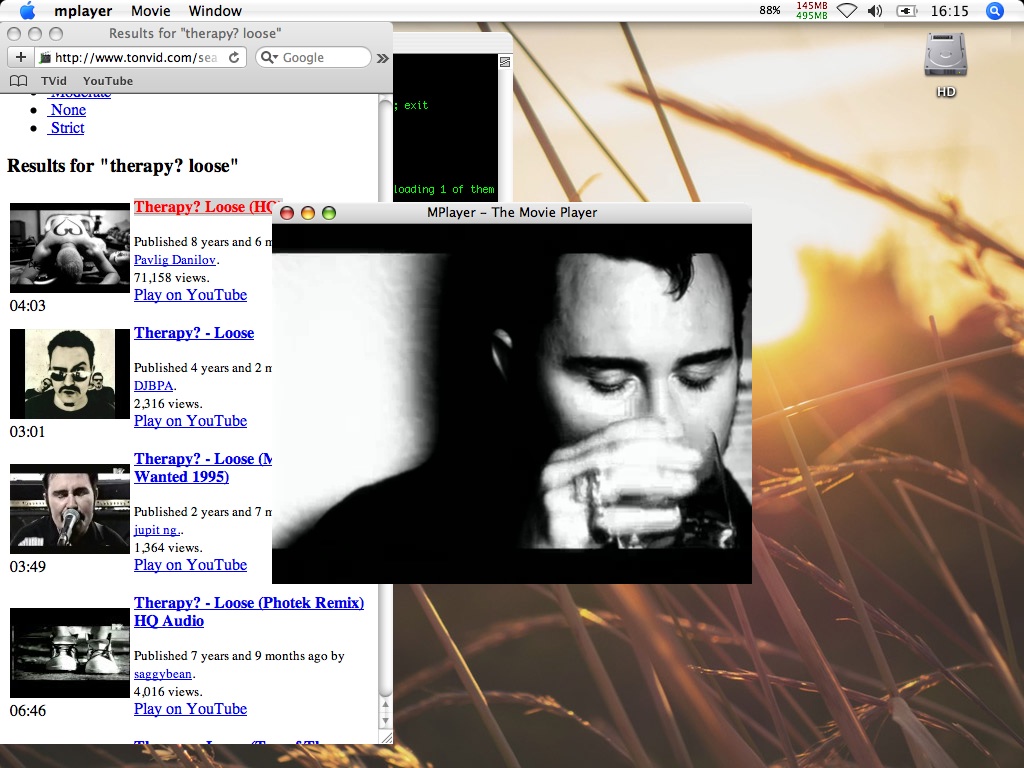Click thumbnail of 06:46 video
The height and width of the screenshot is (768, 1024).
(x=70, y=653)
